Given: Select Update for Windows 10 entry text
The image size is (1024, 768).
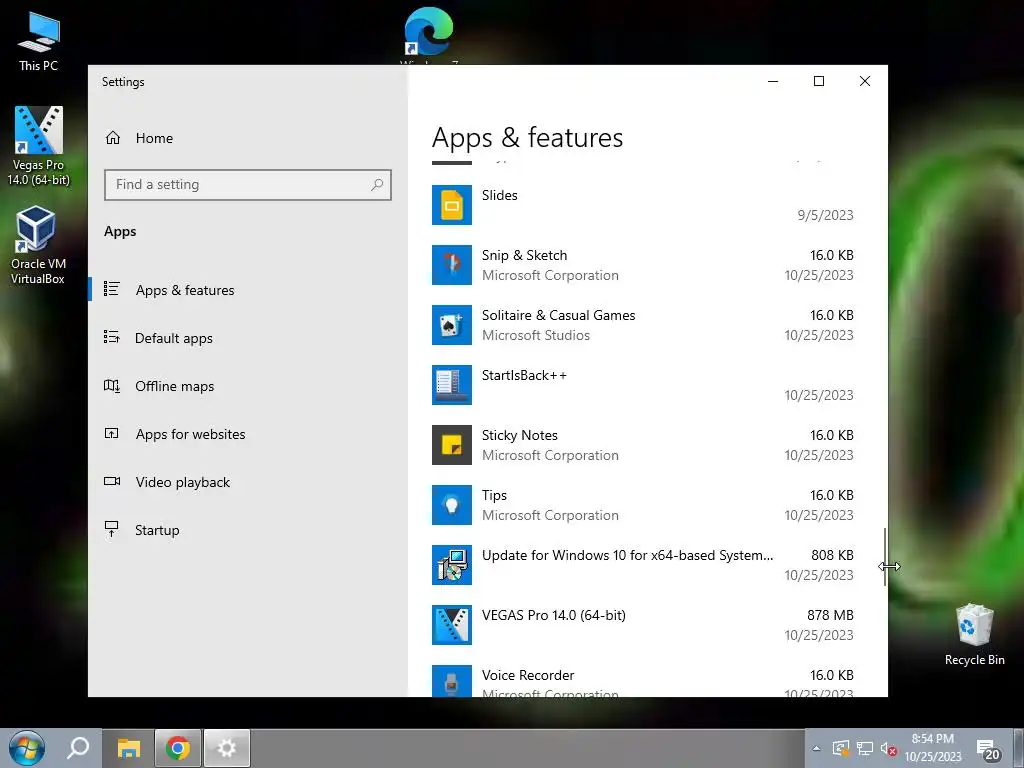Looking at the screenshot, I should click(x=628, y=555).
